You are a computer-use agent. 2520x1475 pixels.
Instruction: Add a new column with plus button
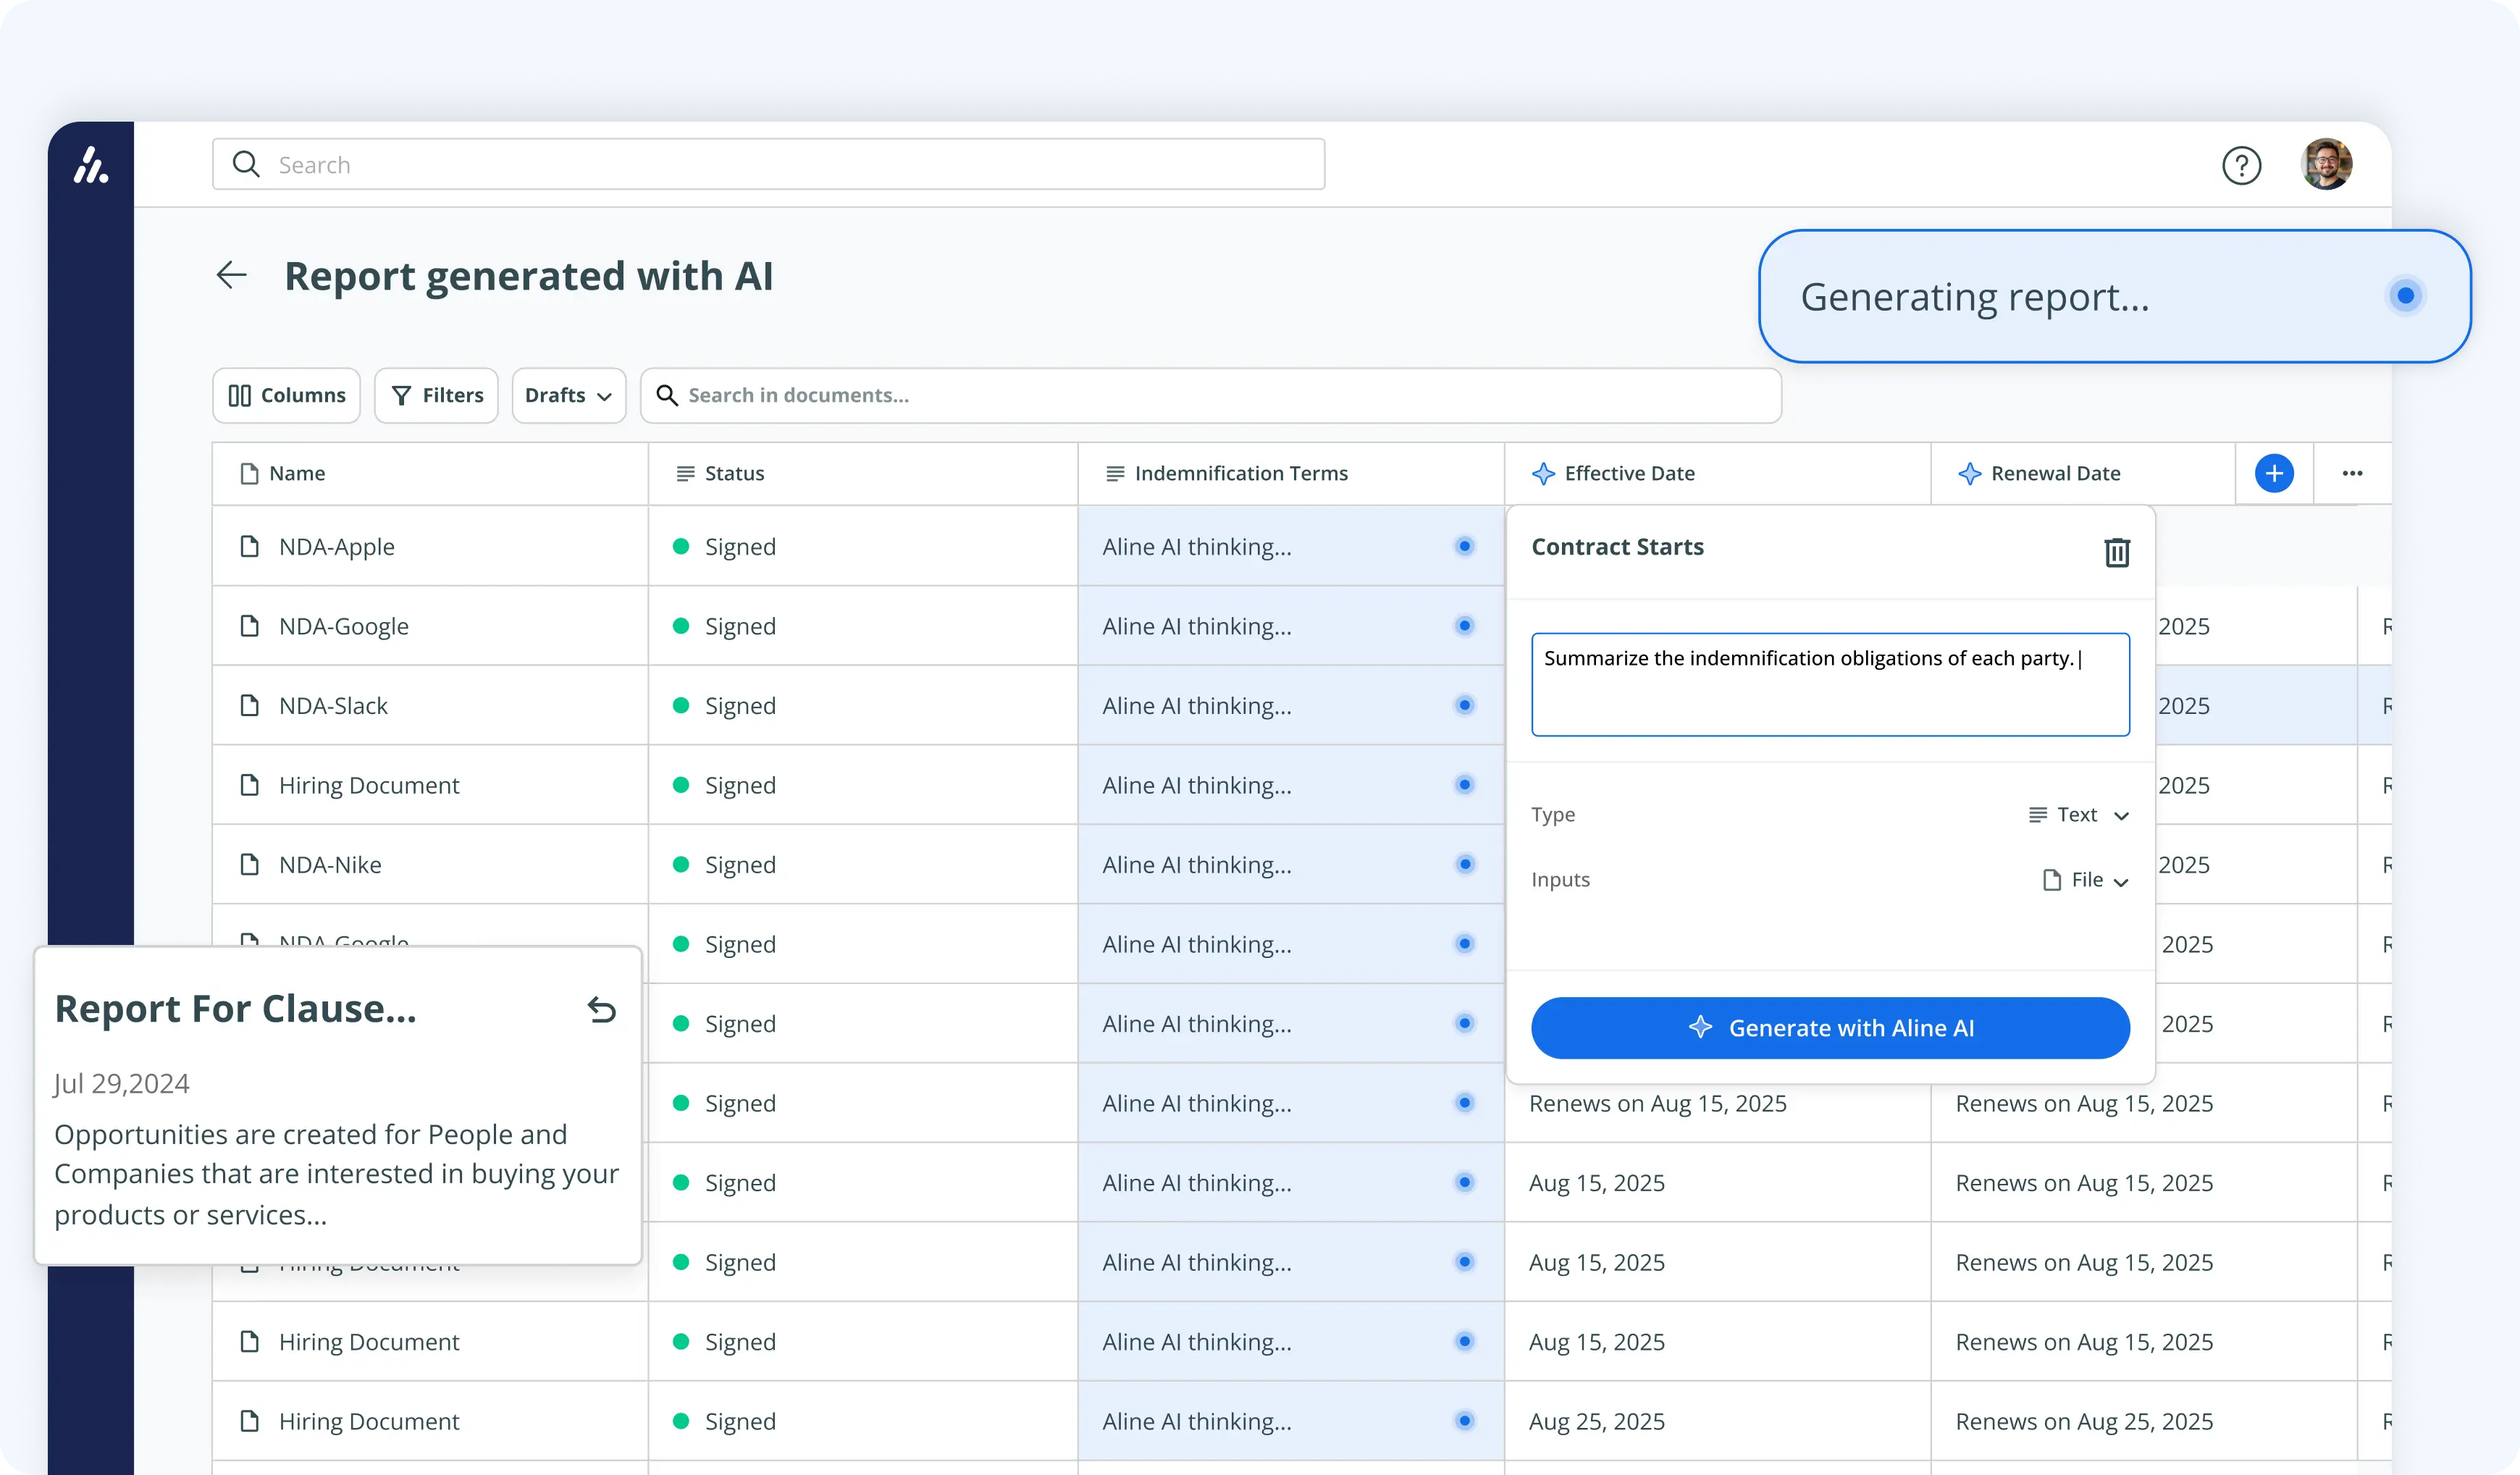click(x=2273, y=473)
